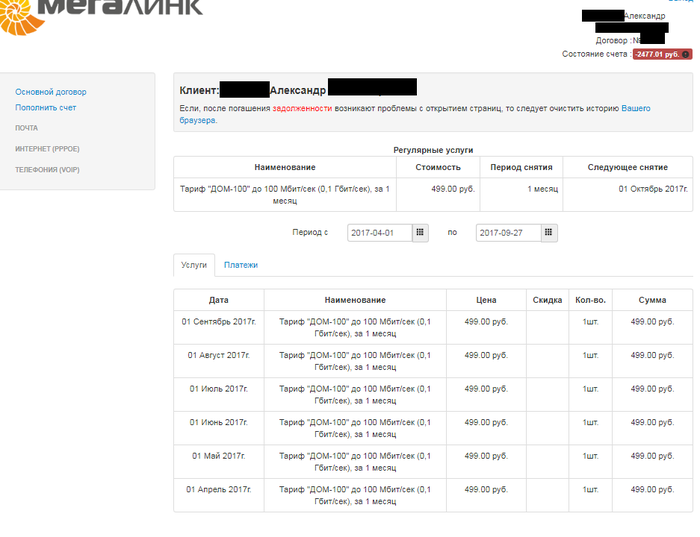700x537 pixels.
Task: Click the Дата column header
Action: pyautogui.click(x=219, y=300)
